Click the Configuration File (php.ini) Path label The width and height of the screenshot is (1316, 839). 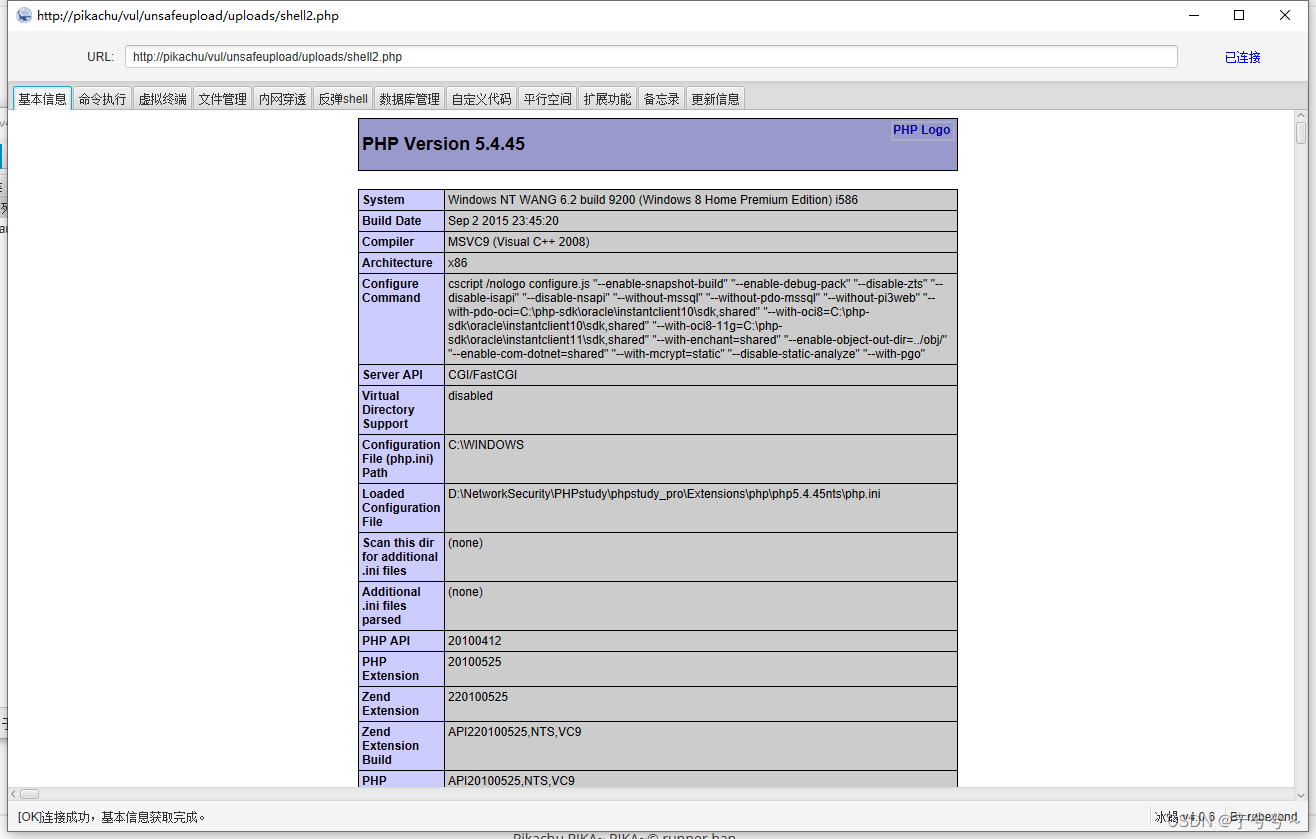(x=401, y=459)
